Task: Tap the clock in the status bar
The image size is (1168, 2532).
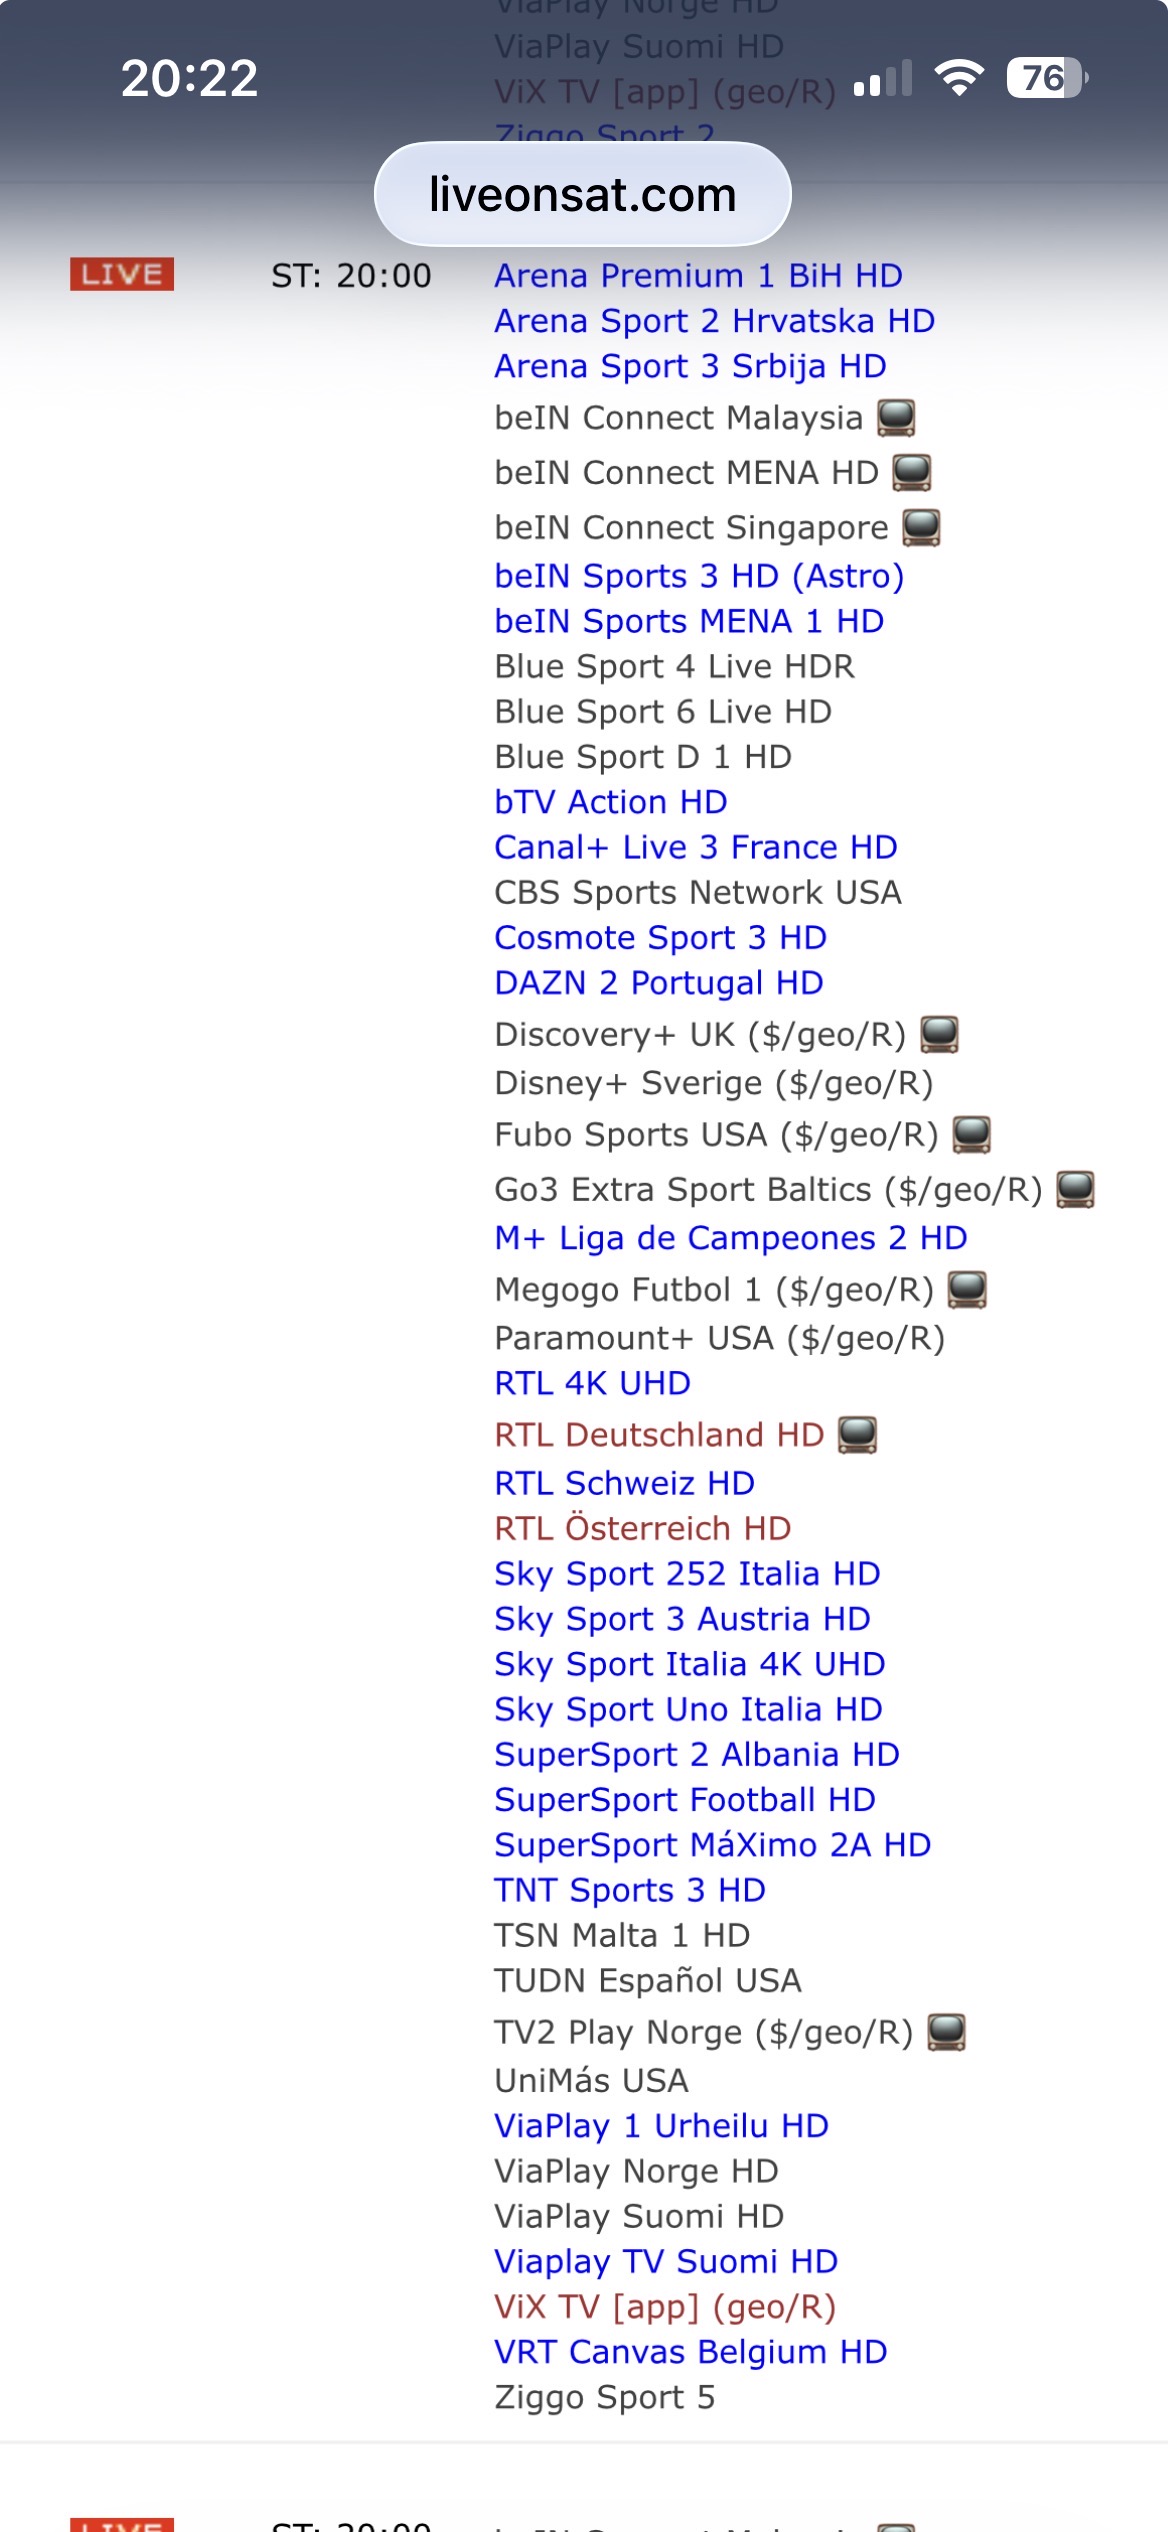Action: (x=189, y=78)
